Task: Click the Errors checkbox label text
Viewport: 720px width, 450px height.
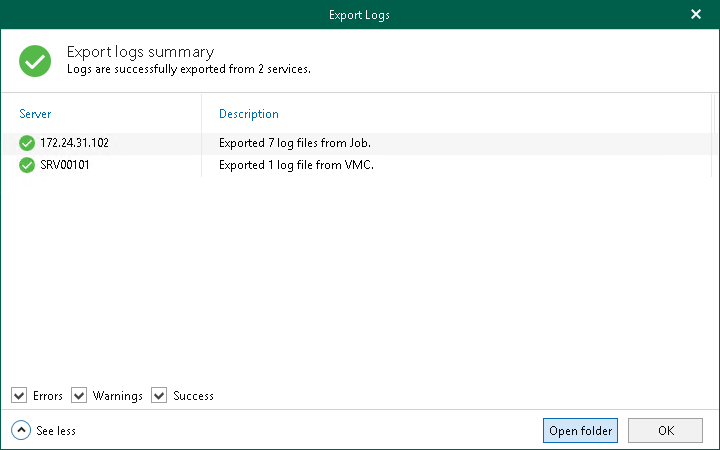Action: click(x=48, y=396)
